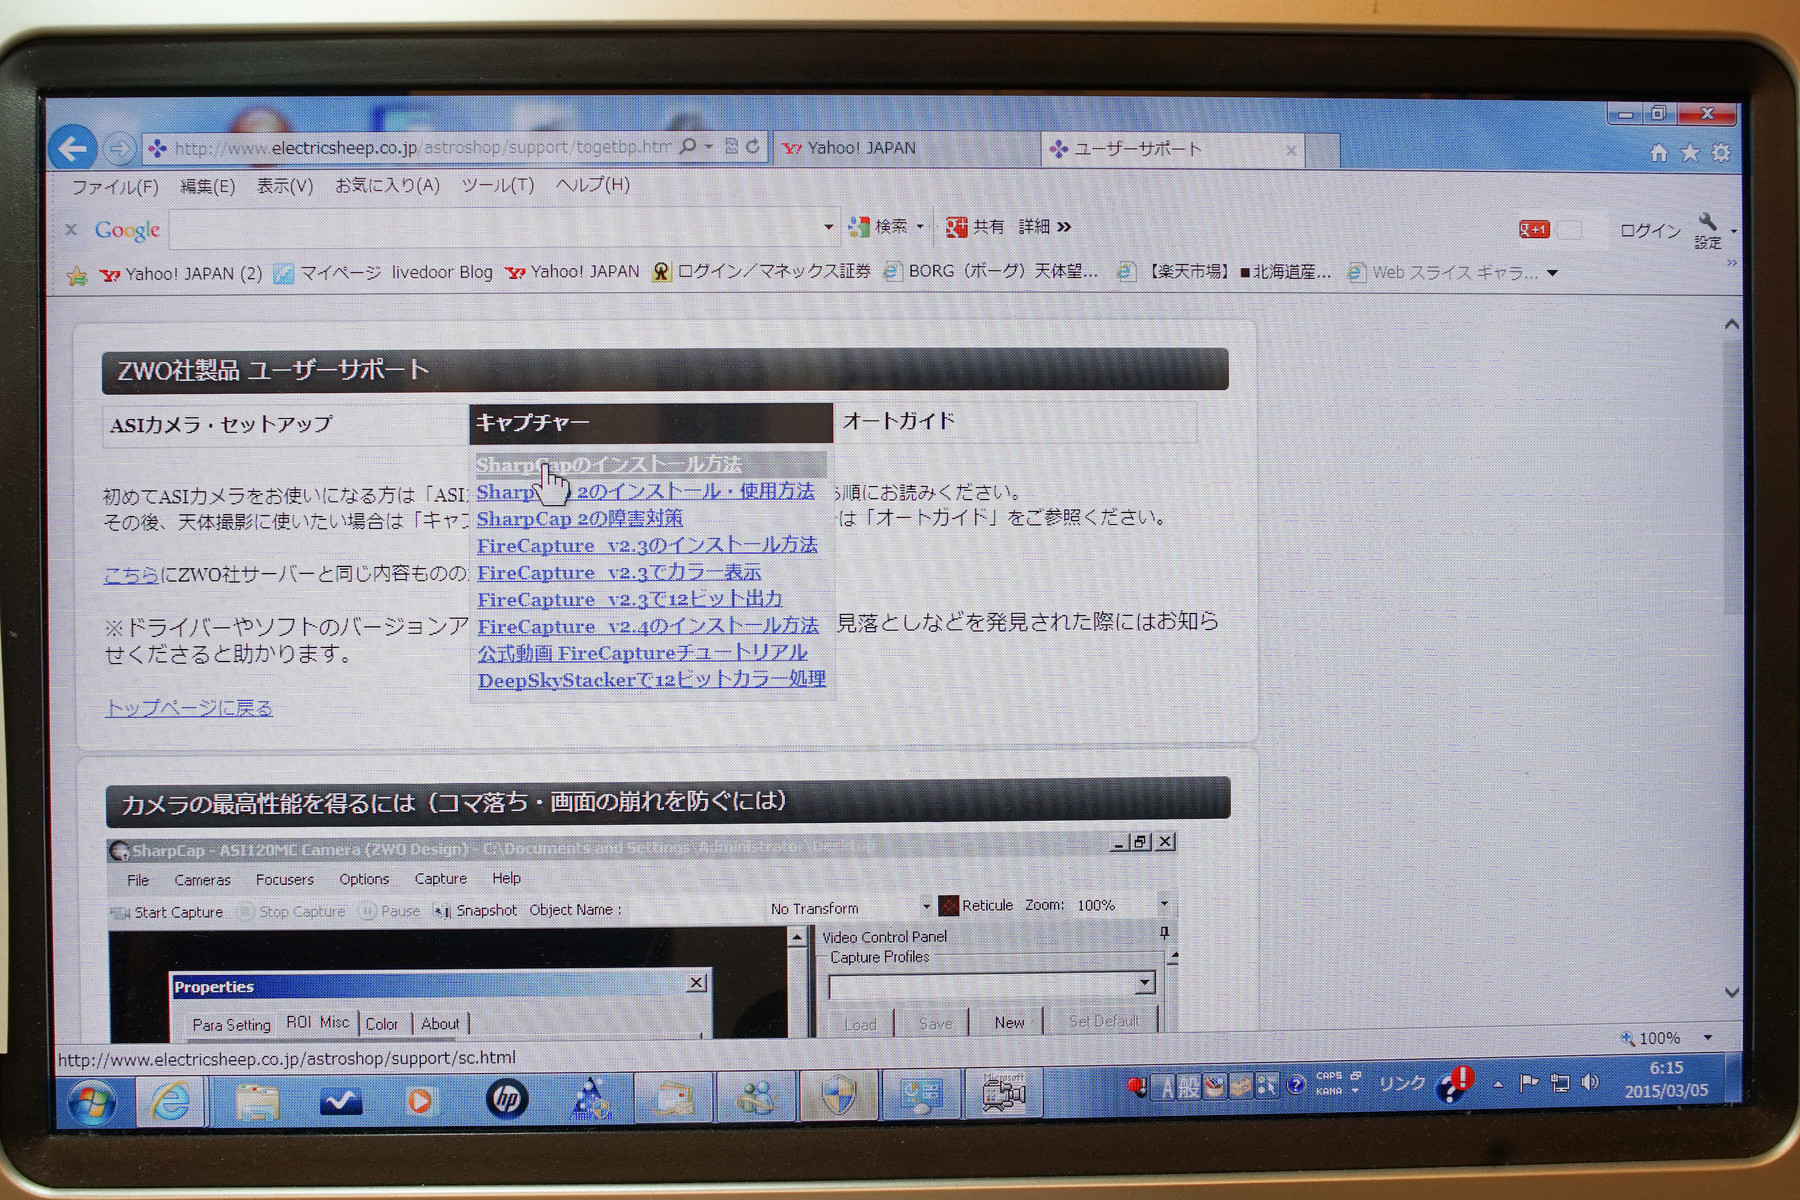Open DeepSkyStackerで12ビットカラー処理 link
Screen dimensions: 1800x1200
[x=652, y=680]
